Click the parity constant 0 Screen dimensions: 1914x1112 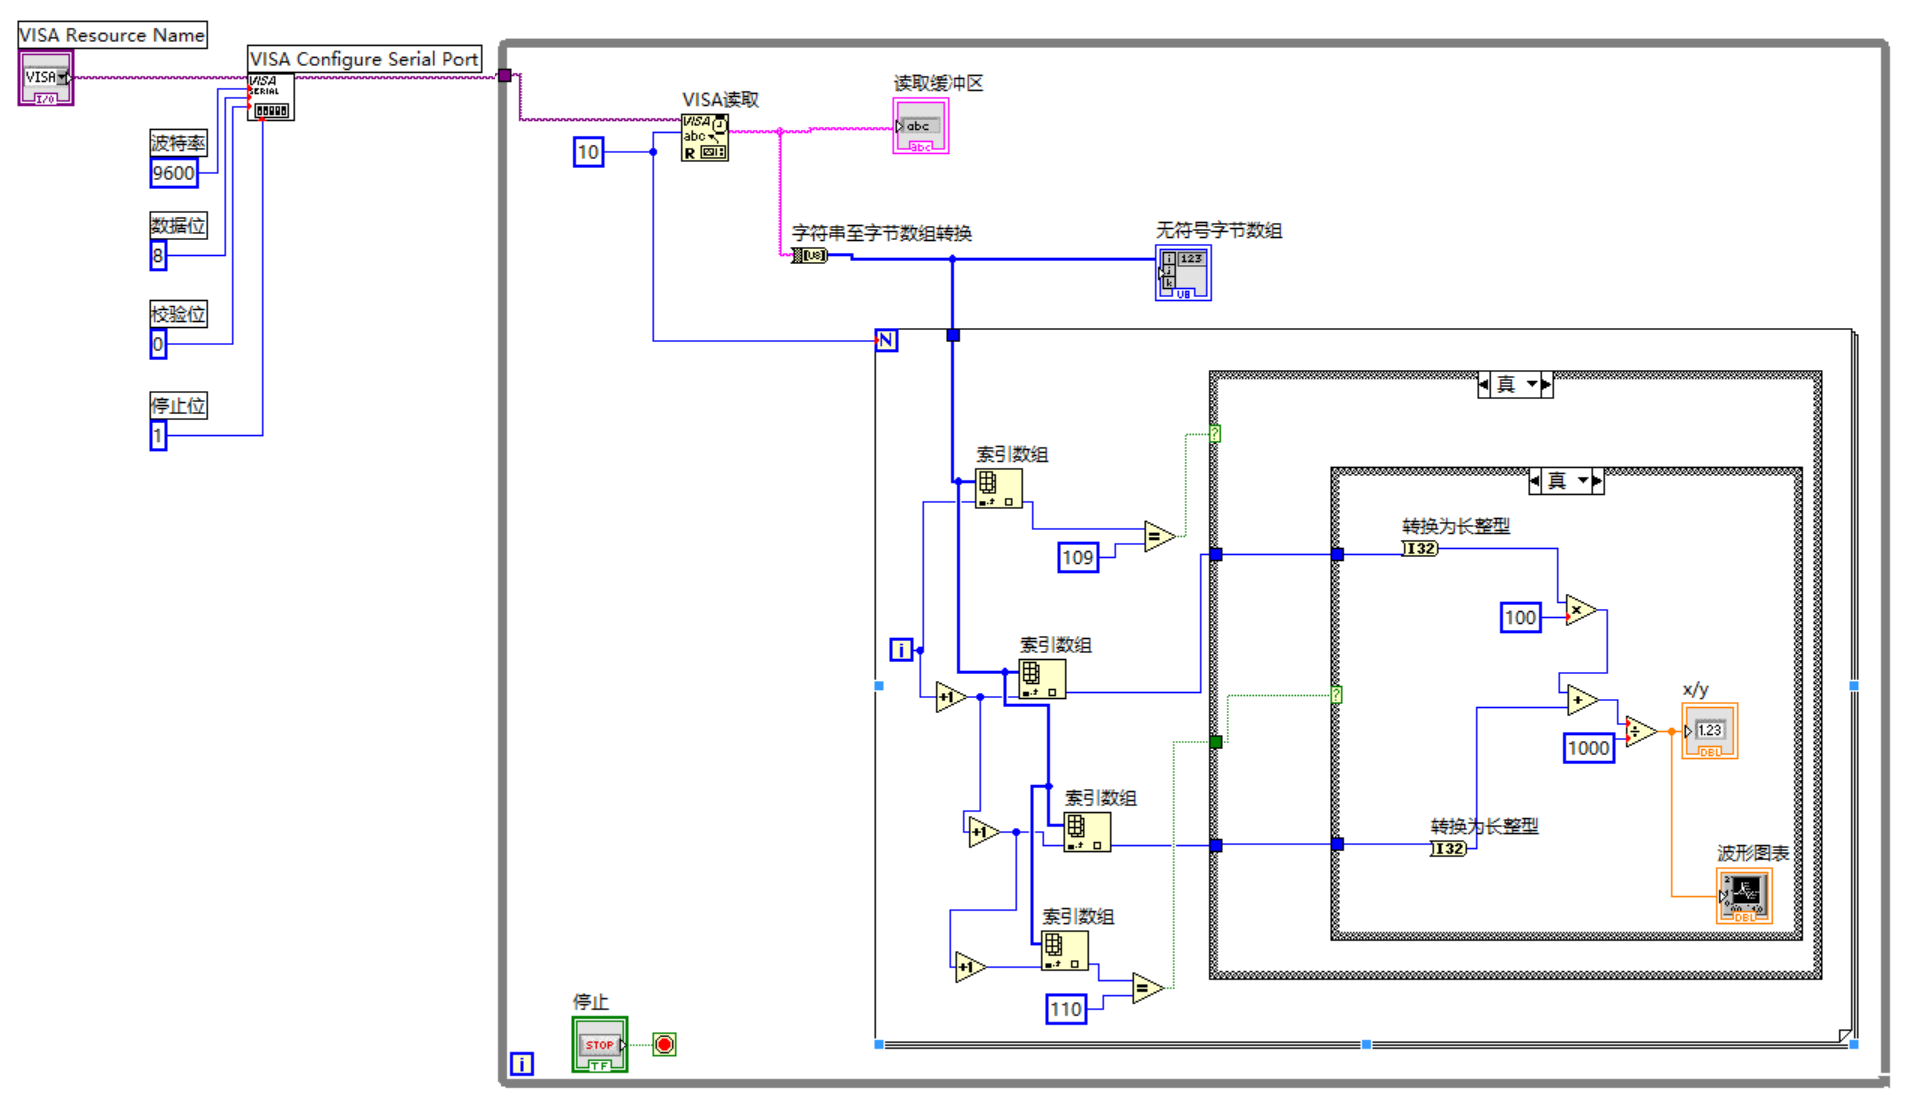[x=158, y=344]
